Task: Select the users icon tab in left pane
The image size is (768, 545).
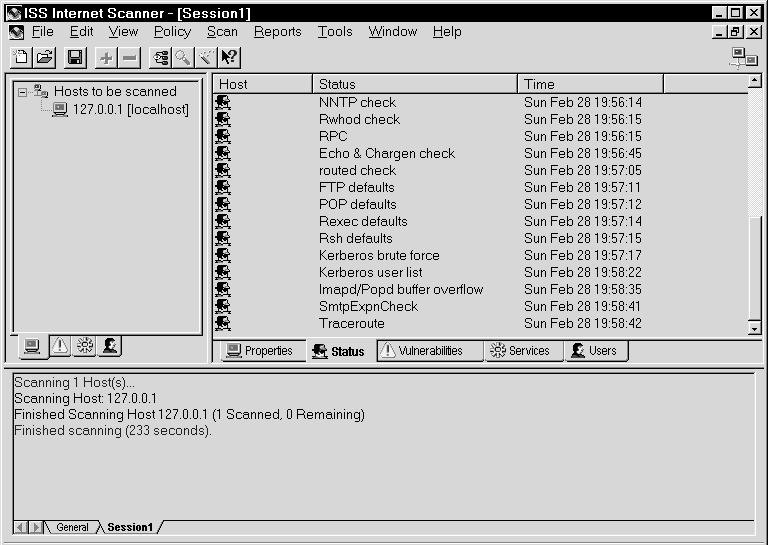Action: click(110, 346)
